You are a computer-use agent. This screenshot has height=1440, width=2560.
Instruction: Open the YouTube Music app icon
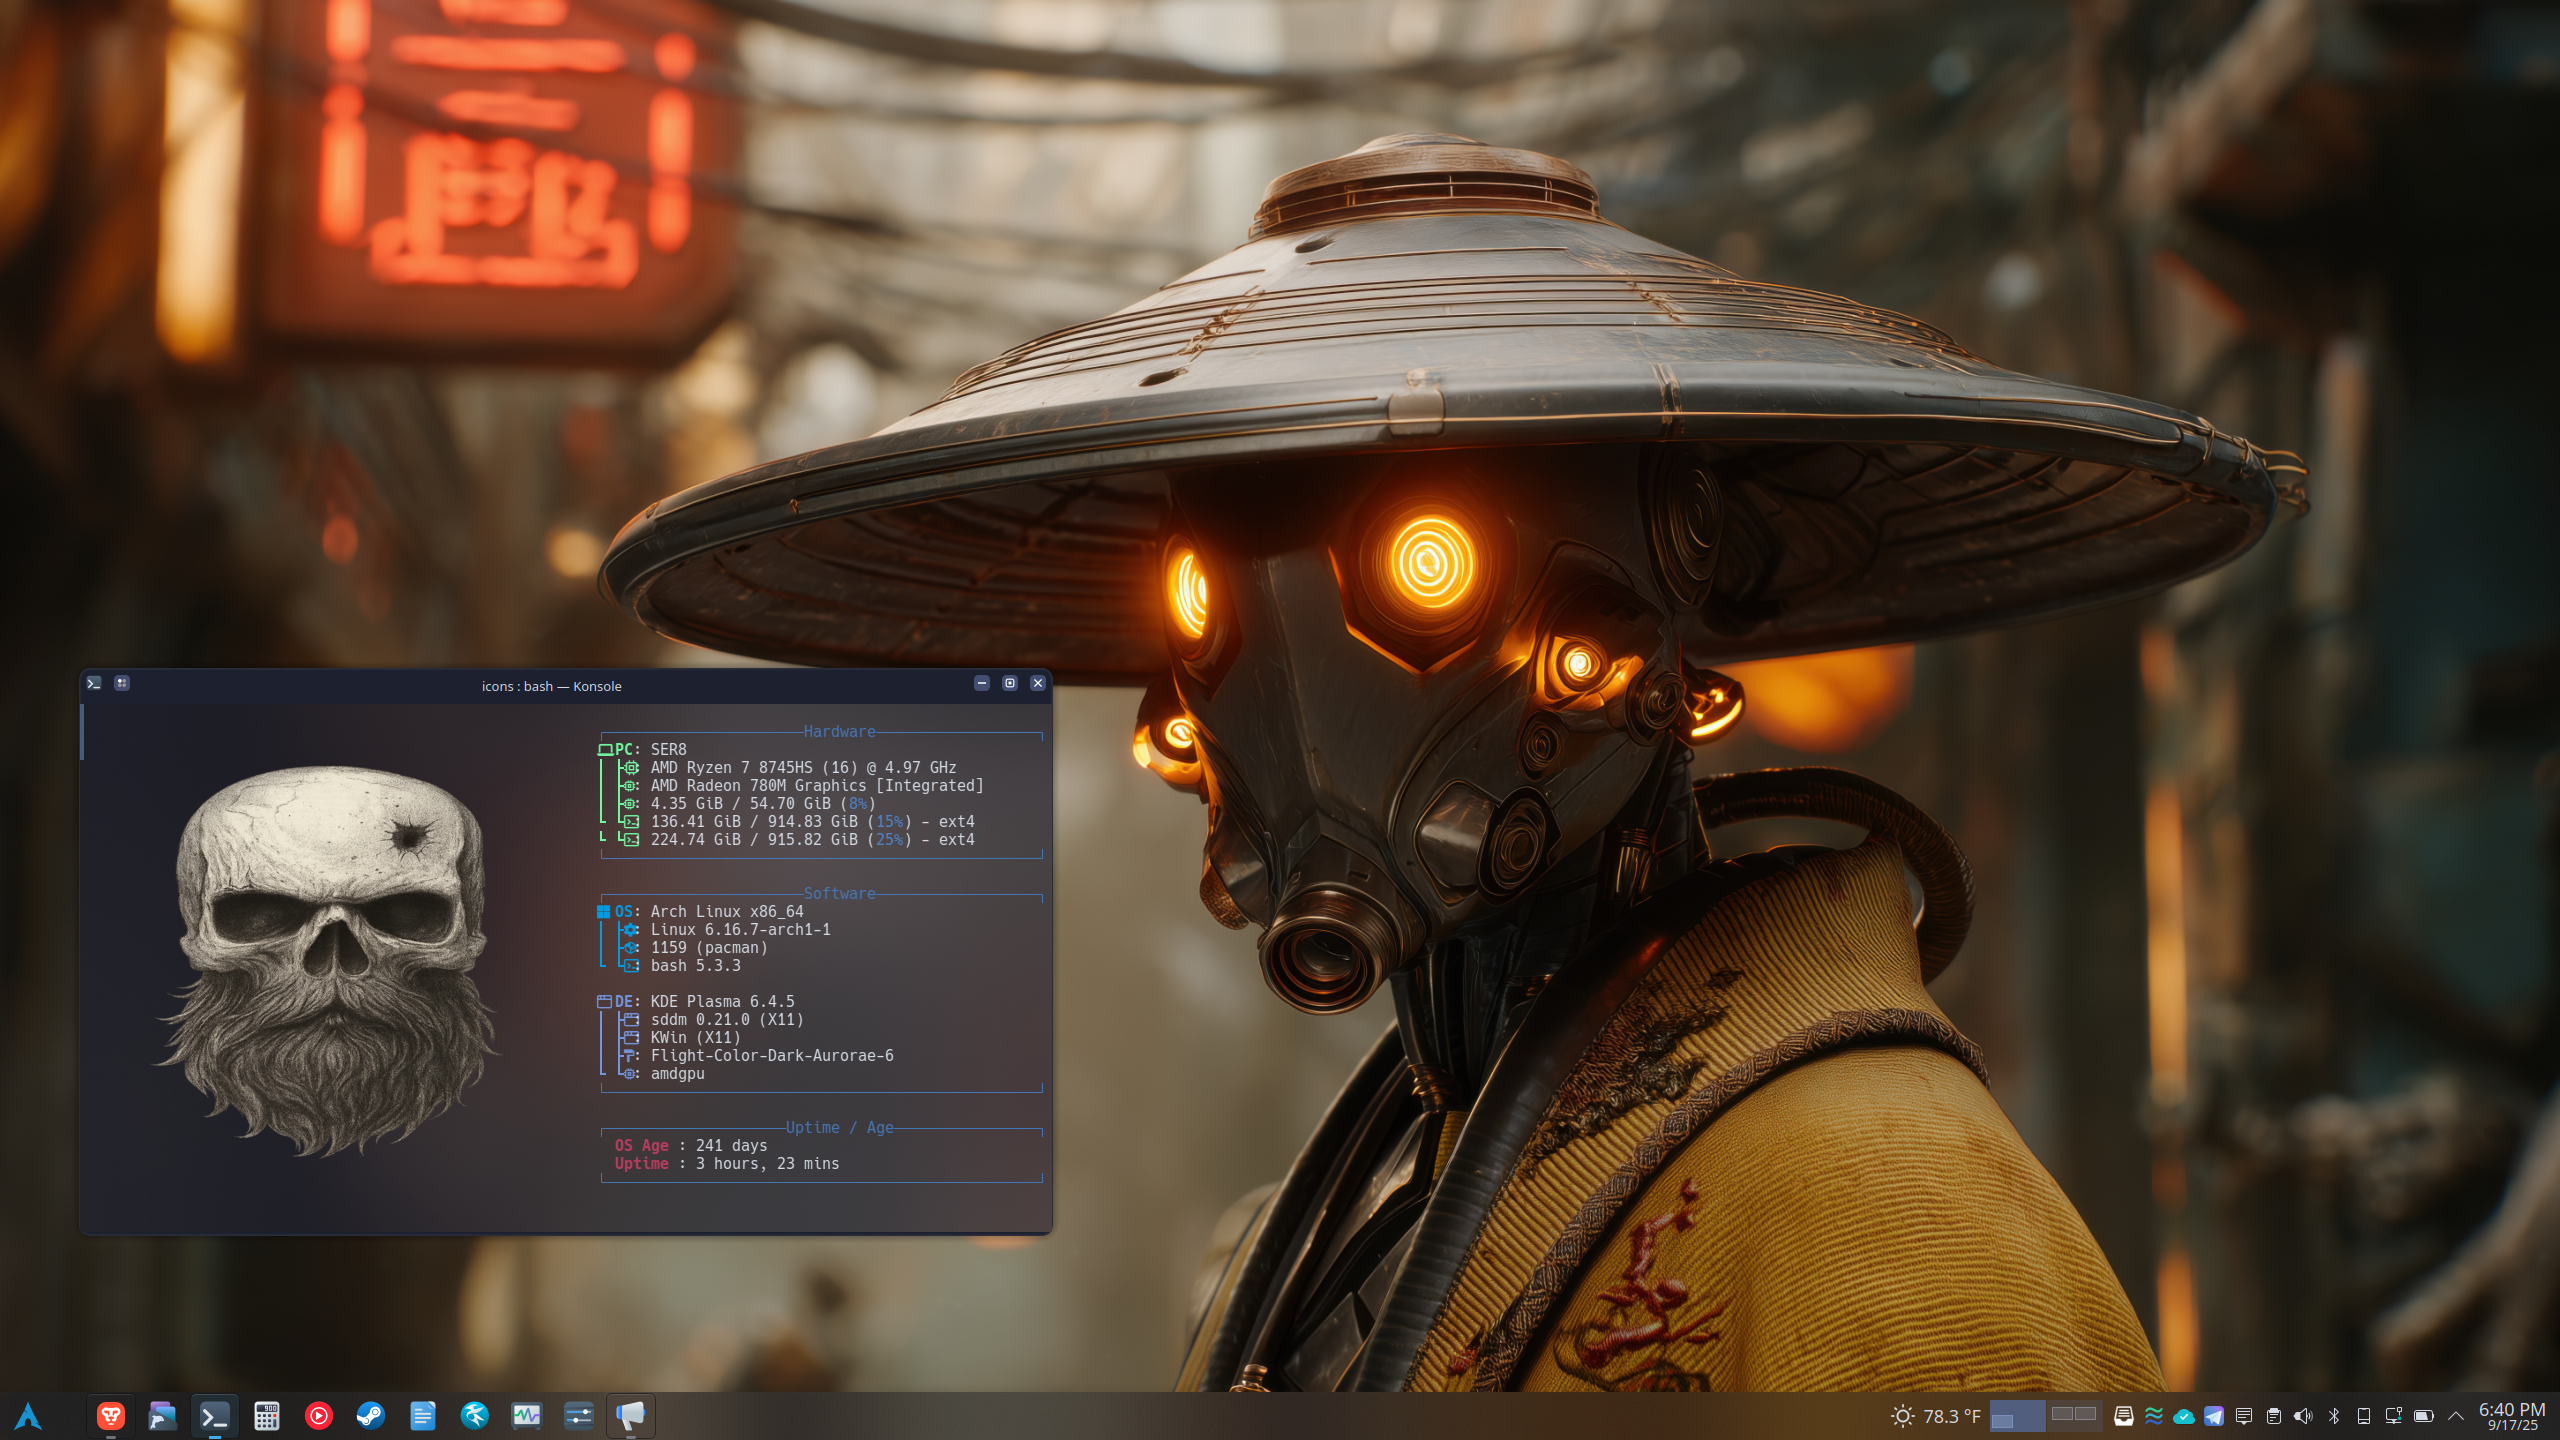[319, 1416]
